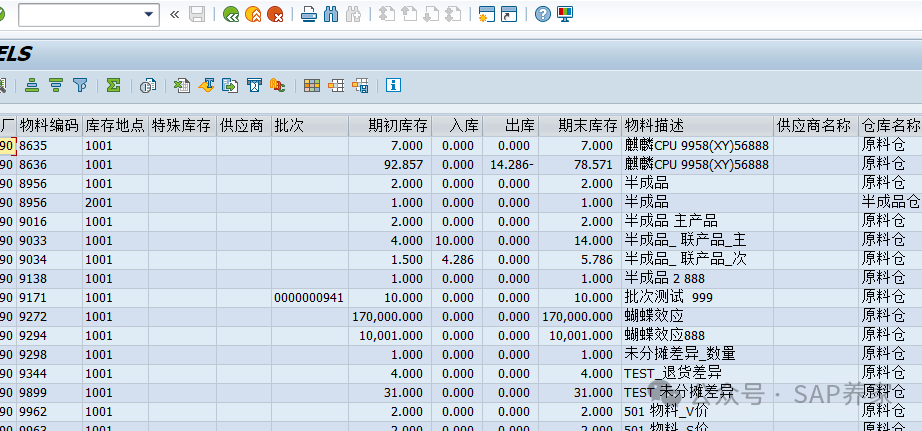Viewport: 922px width, 431px height.
Task: Click the Print icon
Action: click(x=309, y=14)
